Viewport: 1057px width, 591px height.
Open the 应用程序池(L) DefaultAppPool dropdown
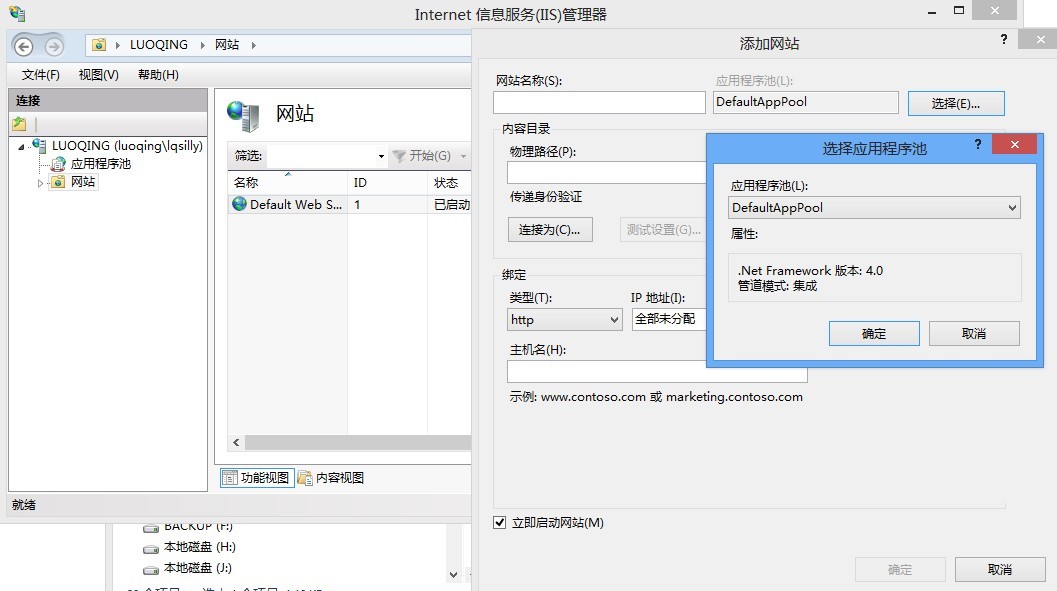pyautogui.click(x=874, y=208)
